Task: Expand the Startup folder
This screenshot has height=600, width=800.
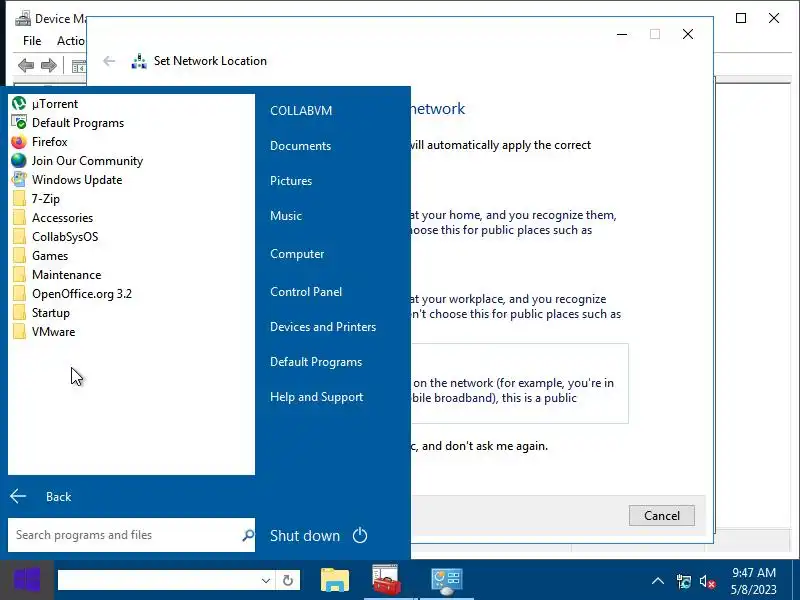Action: click(40, 313)
